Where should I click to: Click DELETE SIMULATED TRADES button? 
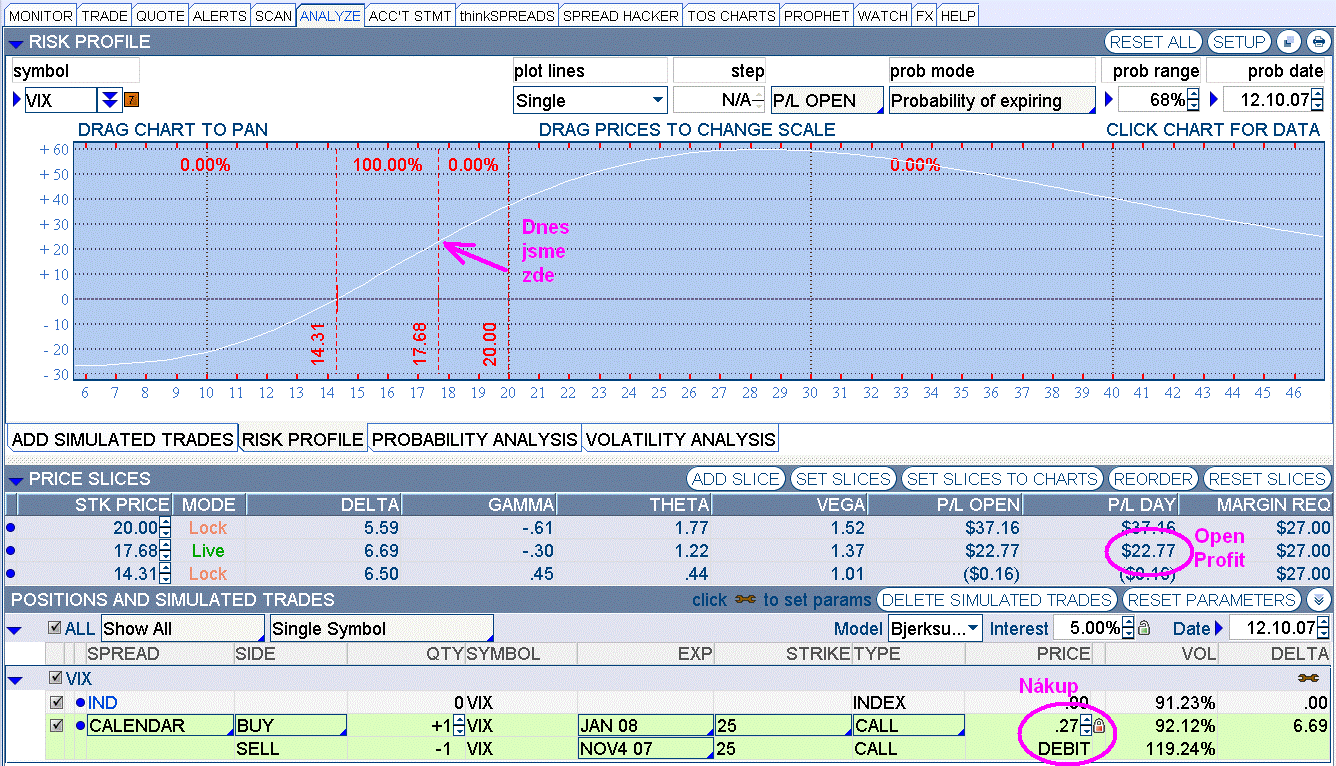point(997,600)
